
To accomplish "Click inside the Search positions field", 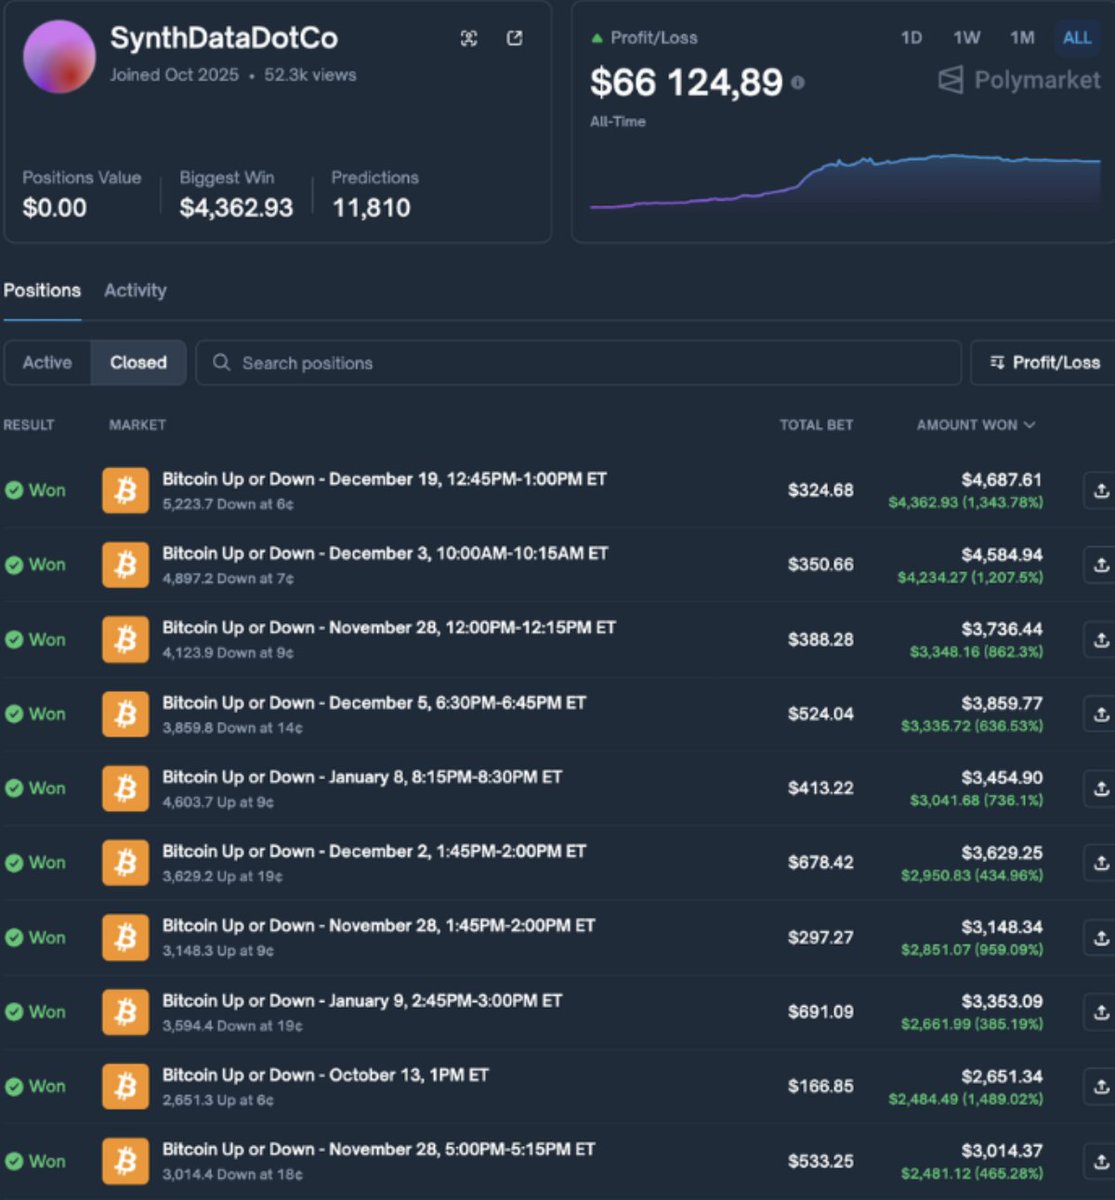I will coord(400,363).
